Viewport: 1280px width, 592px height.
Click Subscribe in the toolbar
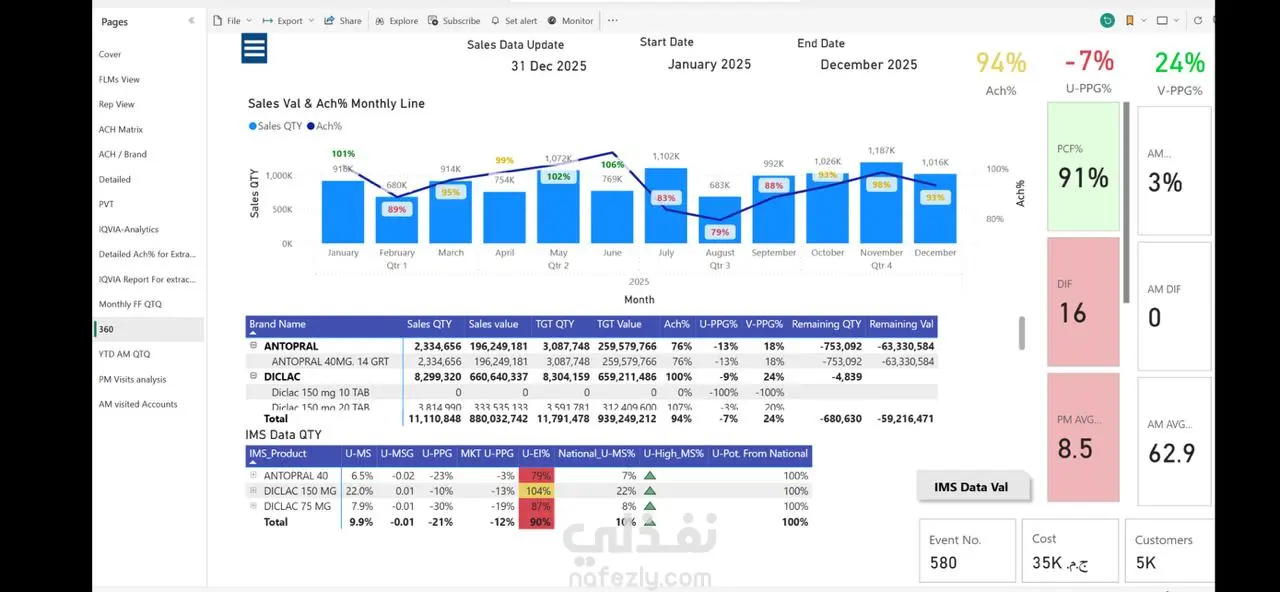(454, 21)
